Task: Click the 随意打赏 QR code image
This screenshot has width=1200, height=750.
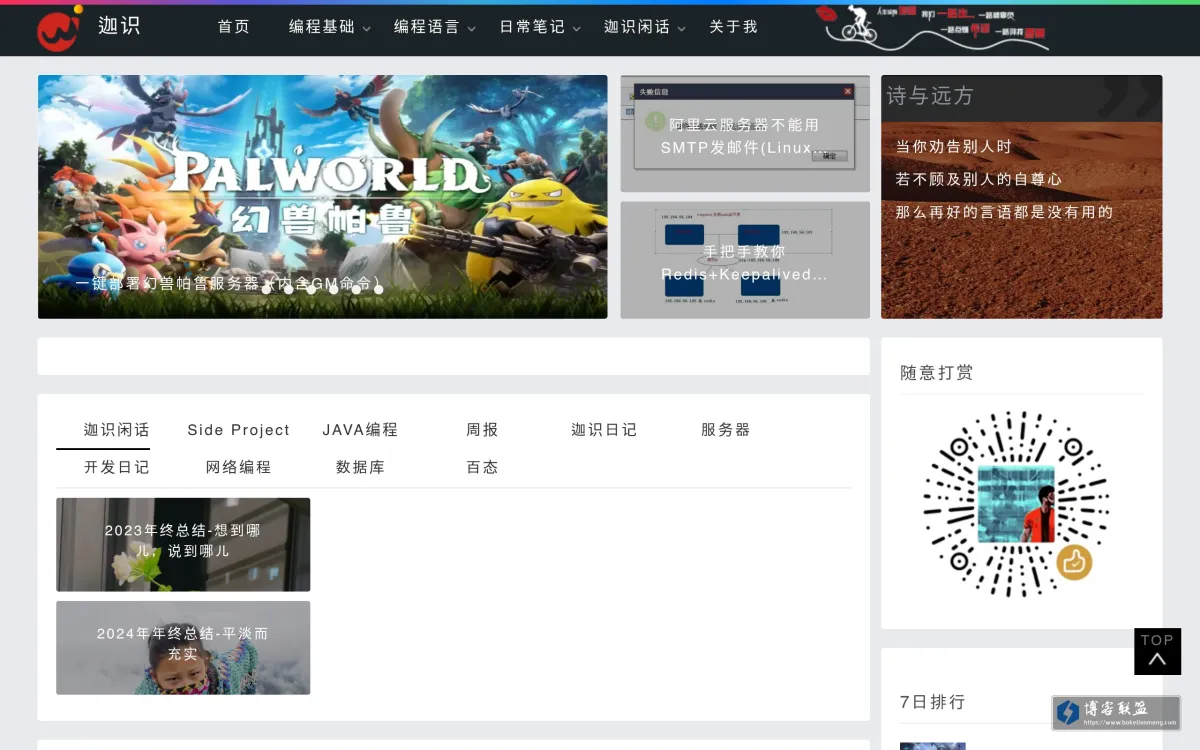Action: click(x=1016, y=504)
